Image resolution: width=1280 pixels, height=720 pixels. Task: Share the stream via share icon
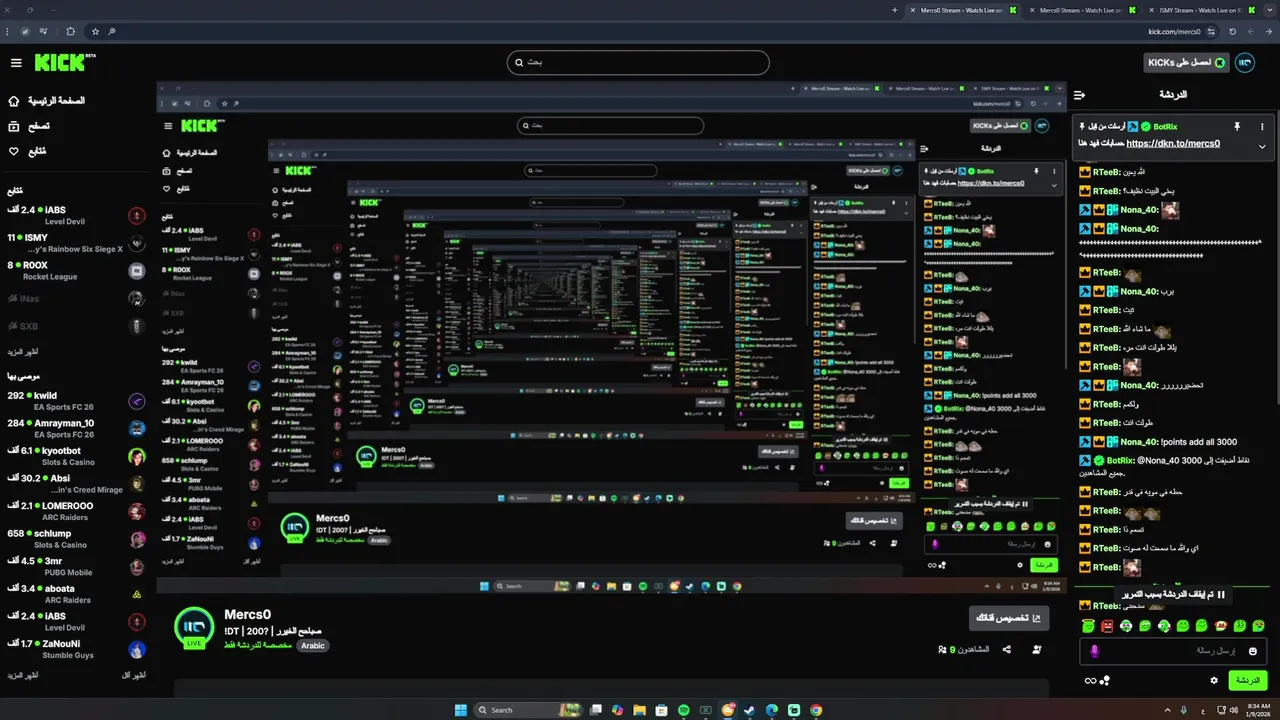click(1006, 650)
